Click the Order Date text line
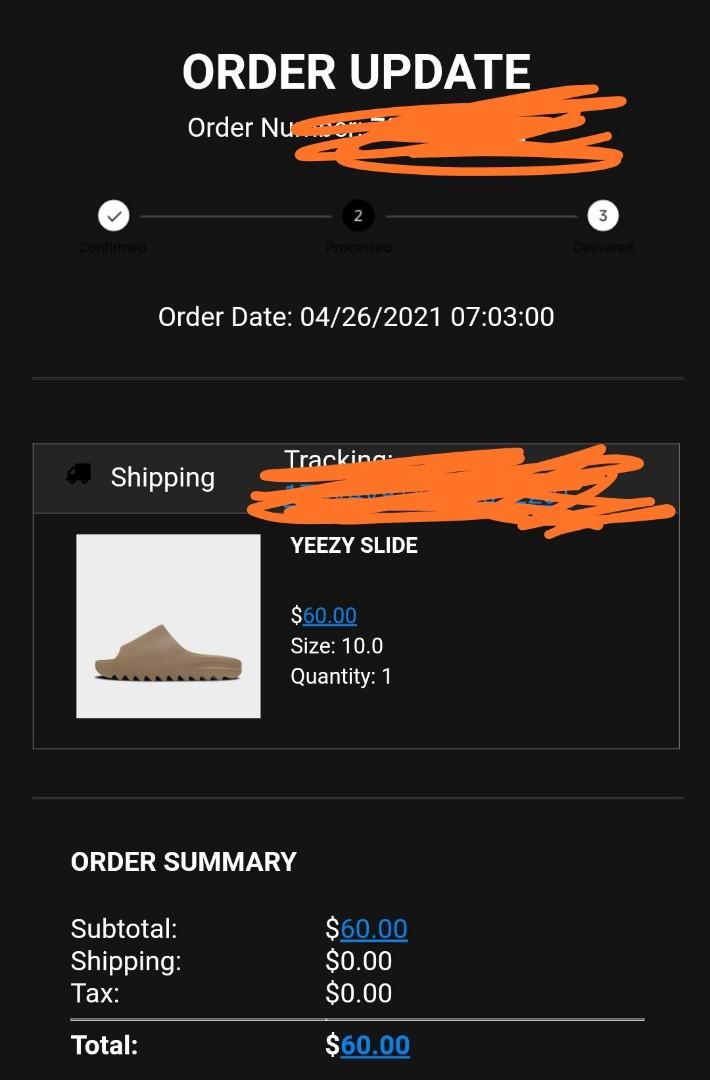Viewport: 710px width, 1080px height. tap(356, 317)
